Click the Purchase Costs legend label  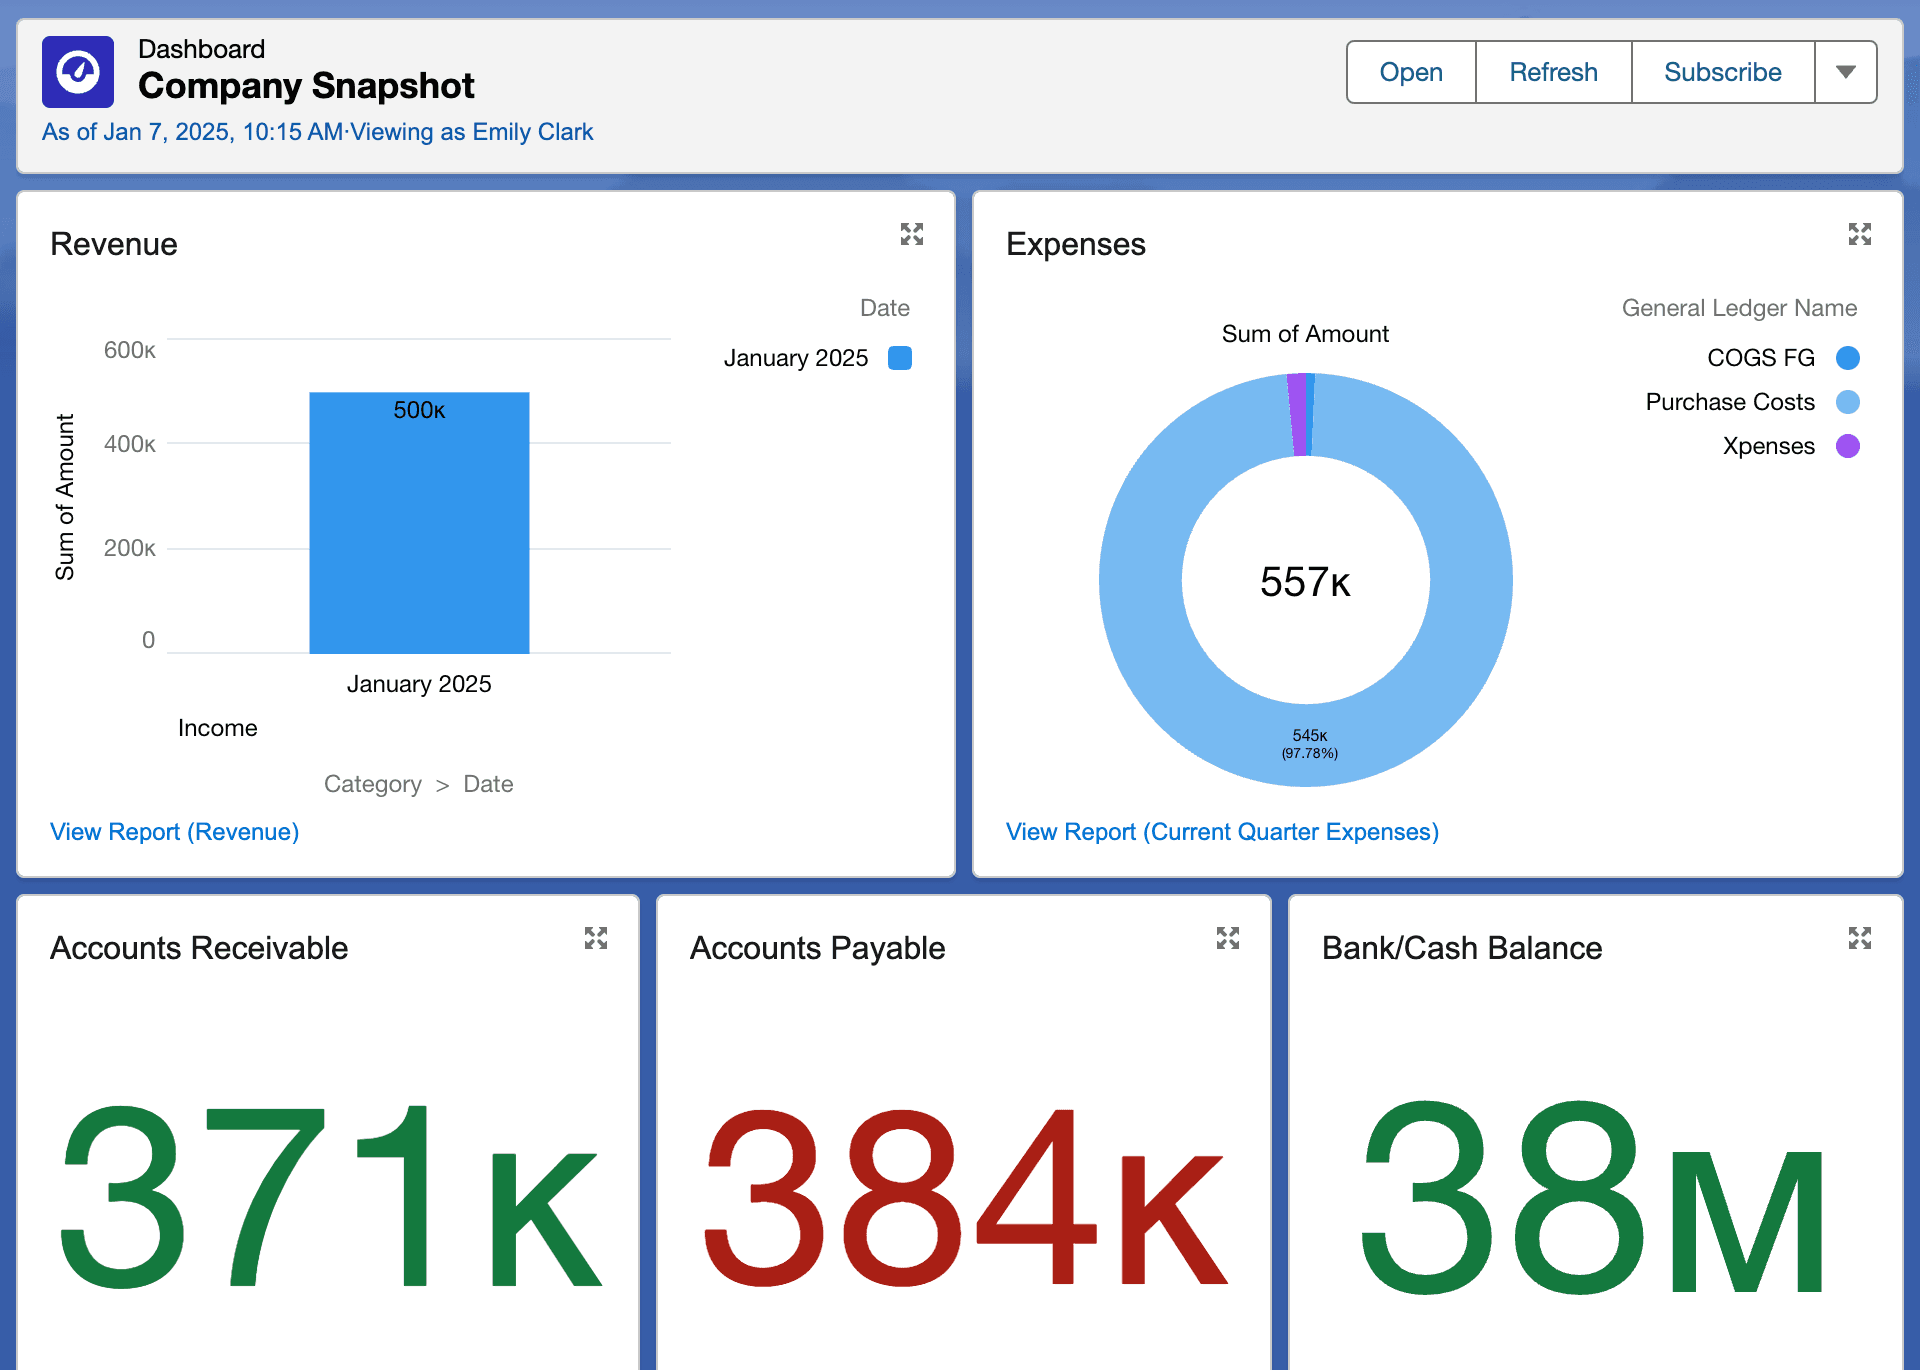click(1730, 402)
